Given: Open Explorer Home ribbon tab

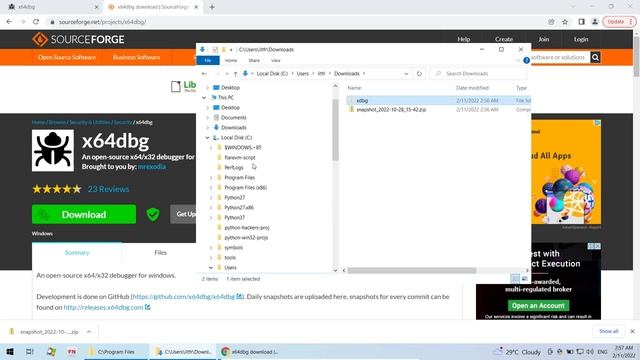Looking at the screenshot, I should [231, 60].
